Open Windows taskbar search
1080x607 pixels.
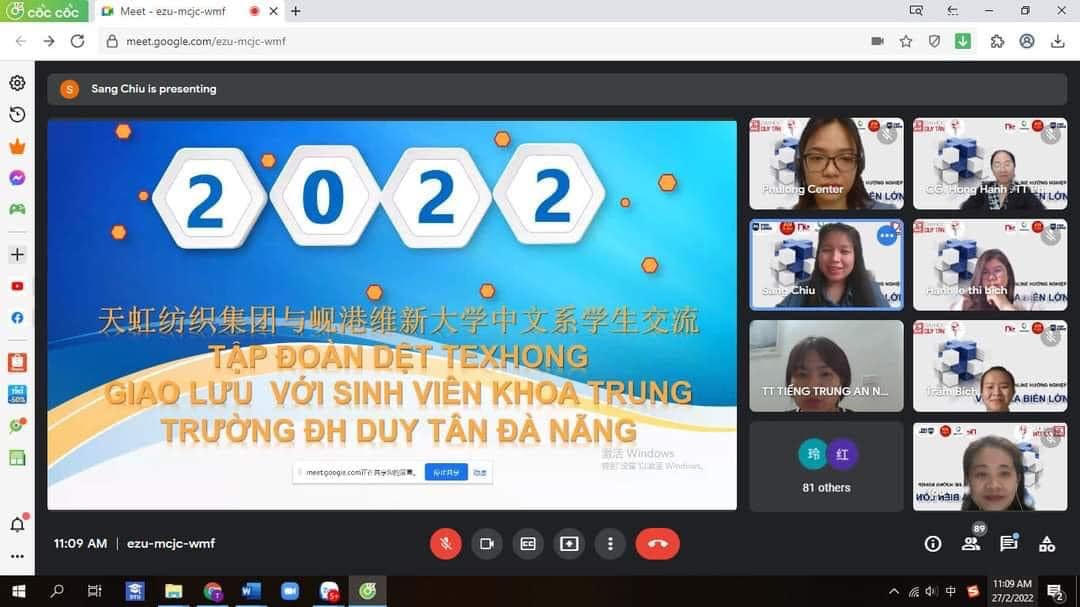[x=57, y=591]
